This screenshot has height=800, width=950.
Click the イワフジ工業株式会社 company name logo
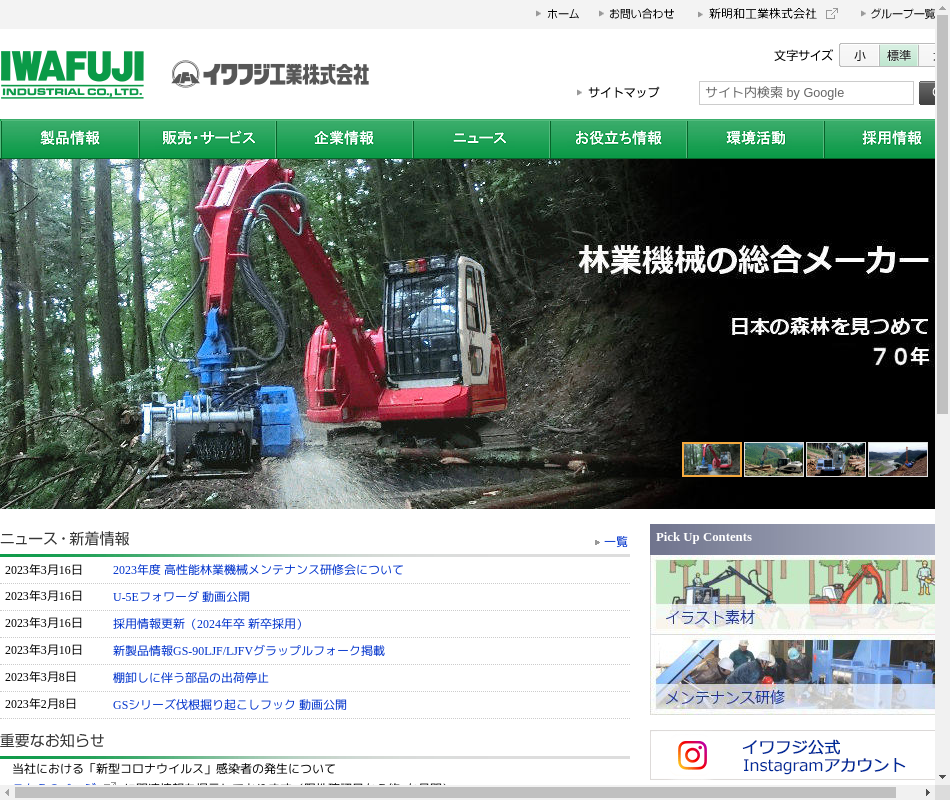[270, 75]
